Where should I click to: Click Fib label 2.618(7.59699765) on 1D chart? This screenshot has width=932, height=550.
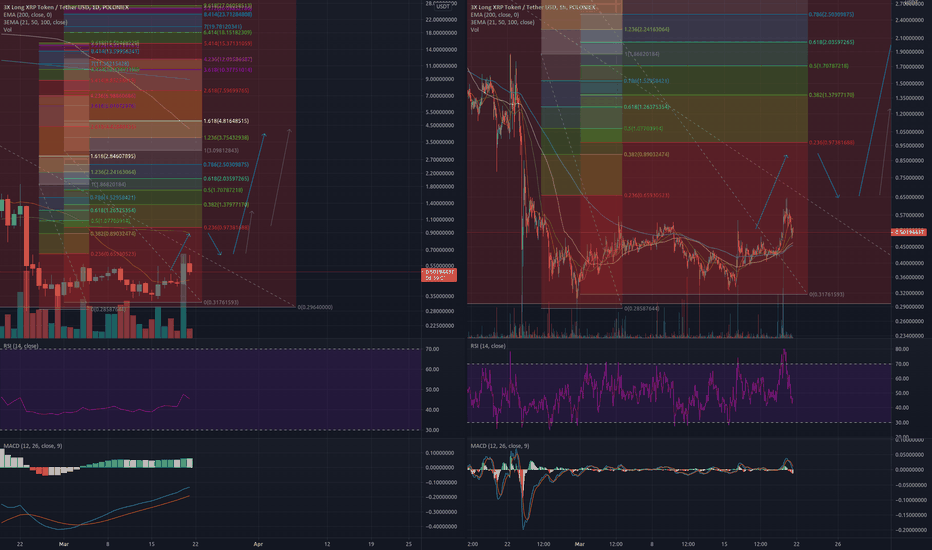[226, 91]
